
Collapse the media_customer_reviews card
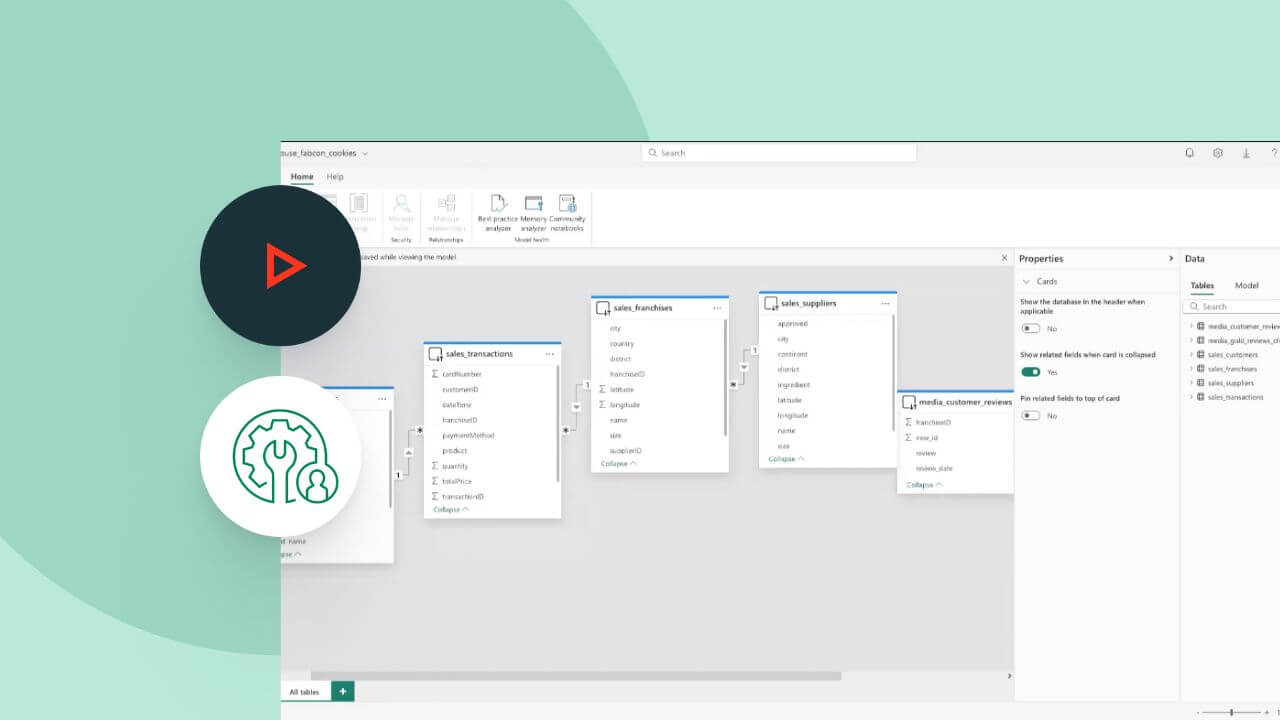click(x=925, y=485)
